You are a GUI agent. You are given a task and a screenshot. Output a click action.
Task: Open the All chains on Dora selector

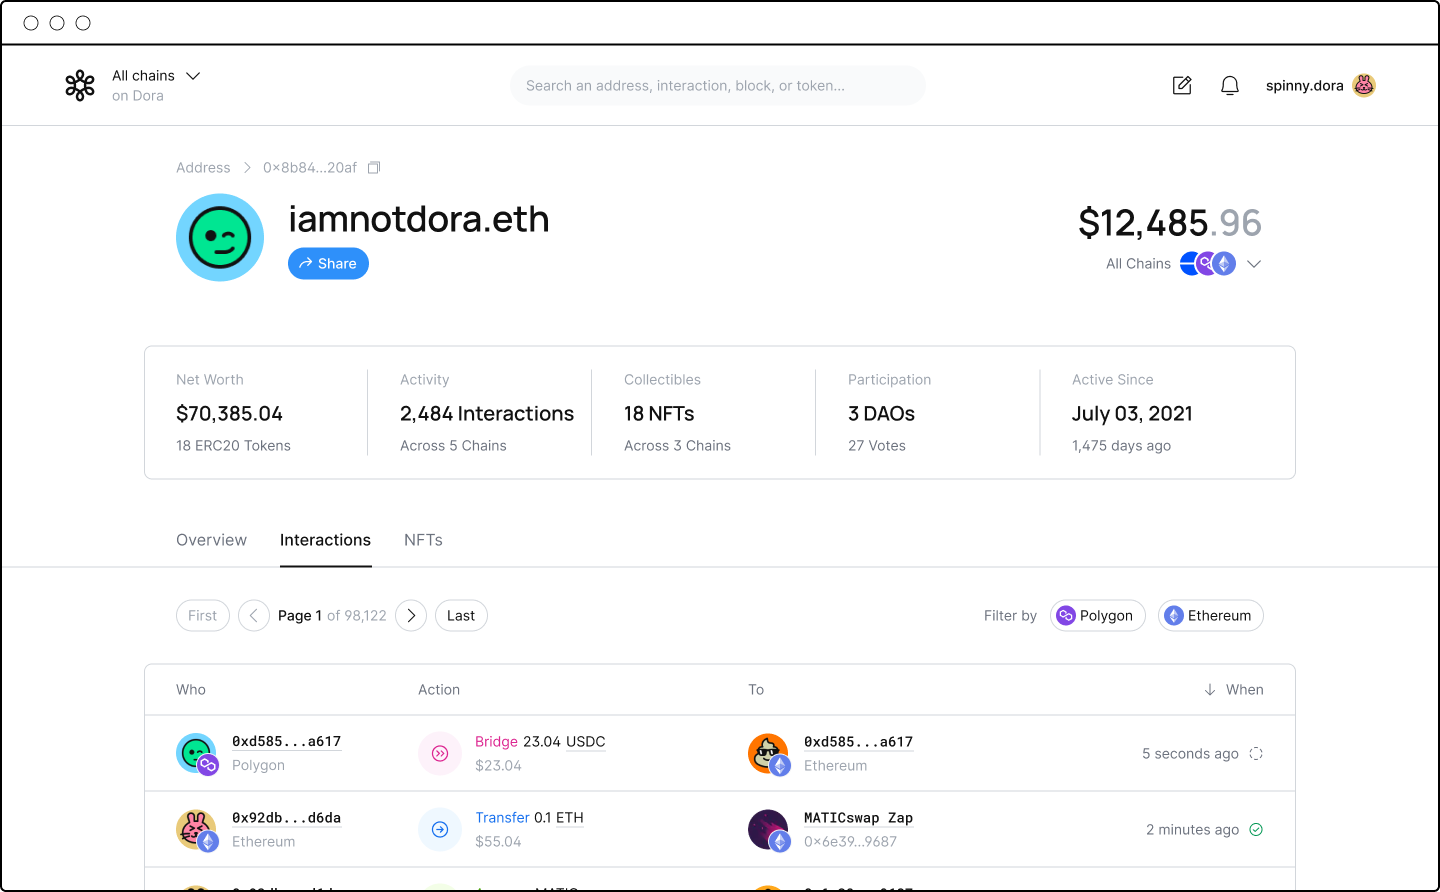[156, 86]
